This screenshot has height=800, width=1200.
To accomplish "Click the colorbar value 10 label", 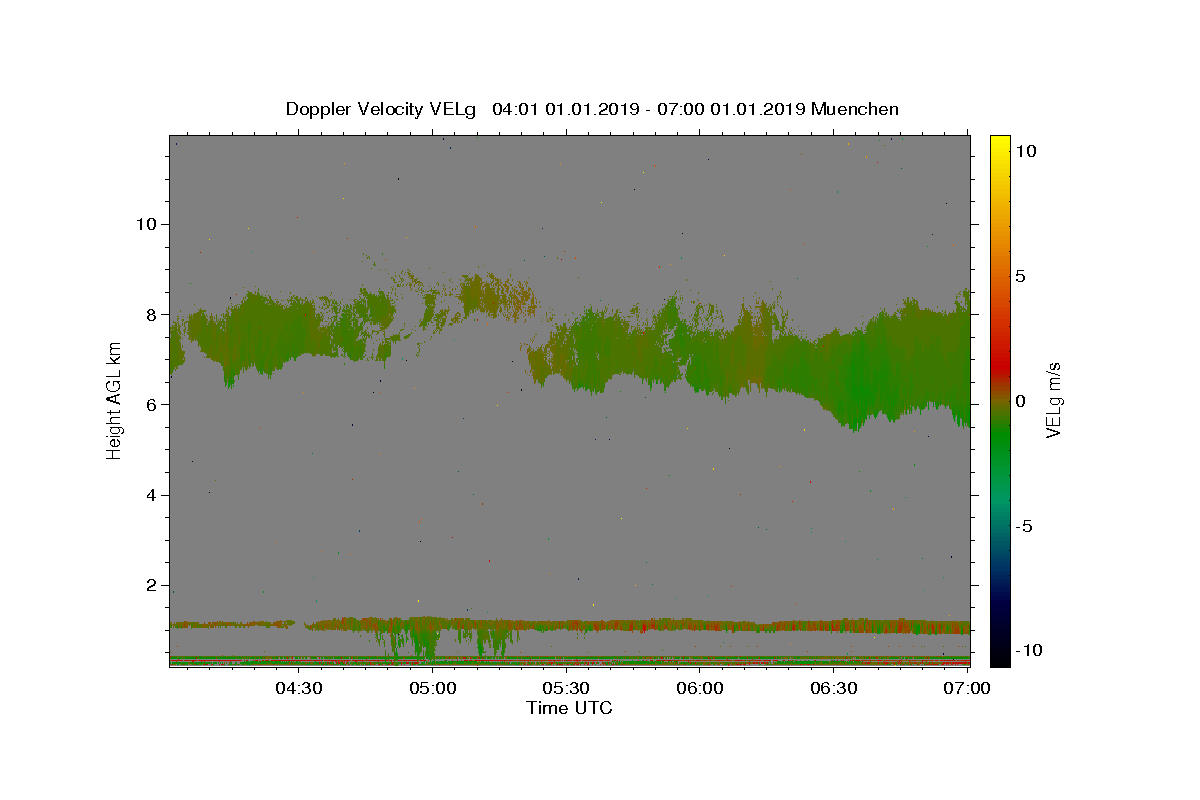I will (x=1025, y=151).
